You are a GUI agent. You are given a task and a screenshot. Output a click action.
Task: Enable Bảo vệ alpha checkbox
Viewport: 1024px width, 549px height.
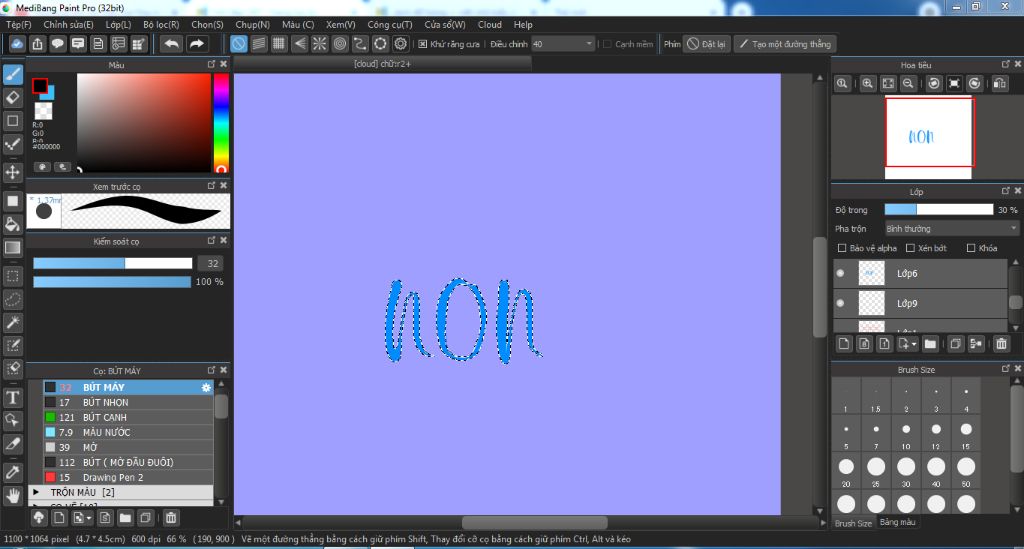842,248
